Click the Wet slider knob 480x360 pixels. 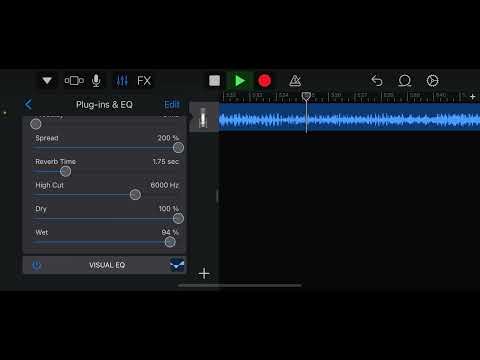pyautogui.click(x=170, y=242)
